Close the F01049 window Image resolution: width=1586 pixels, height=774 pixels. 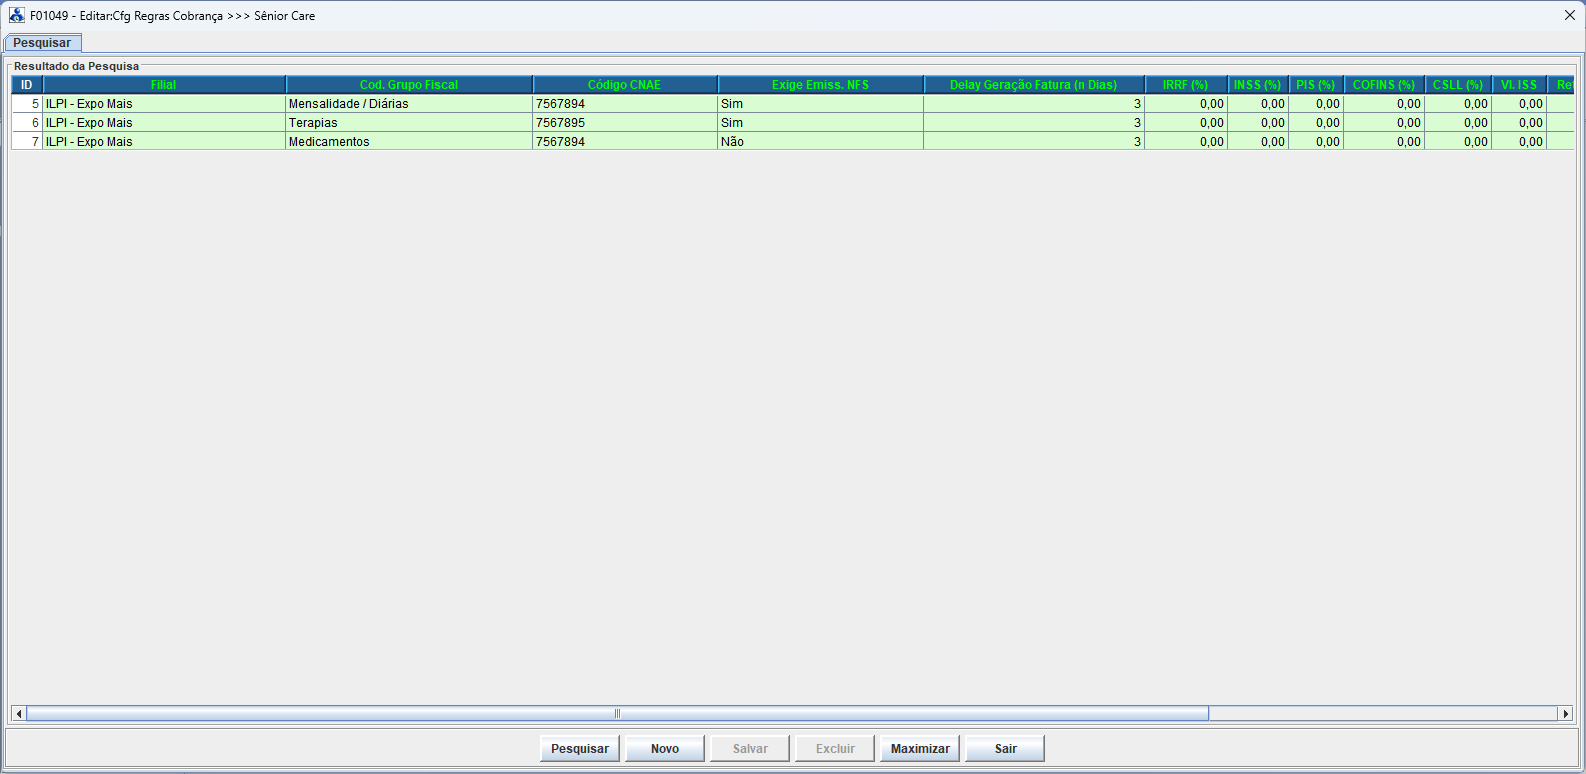[x=1569, y=15]
